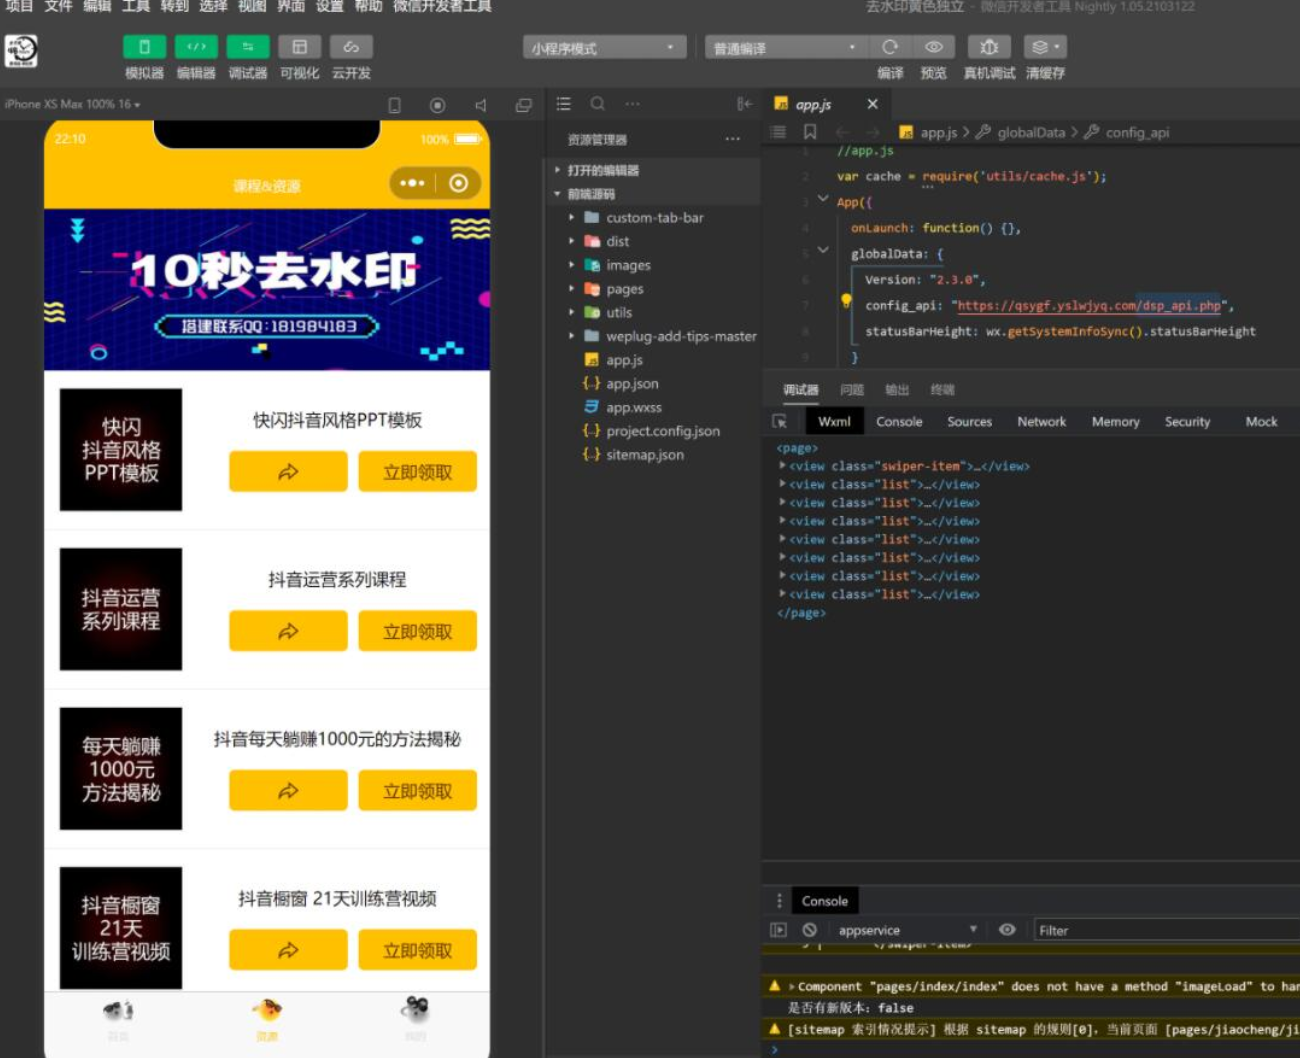Open the 工具 menu in menu bar
This screenshot has height=1058, width=1300.
coord(135,6)
